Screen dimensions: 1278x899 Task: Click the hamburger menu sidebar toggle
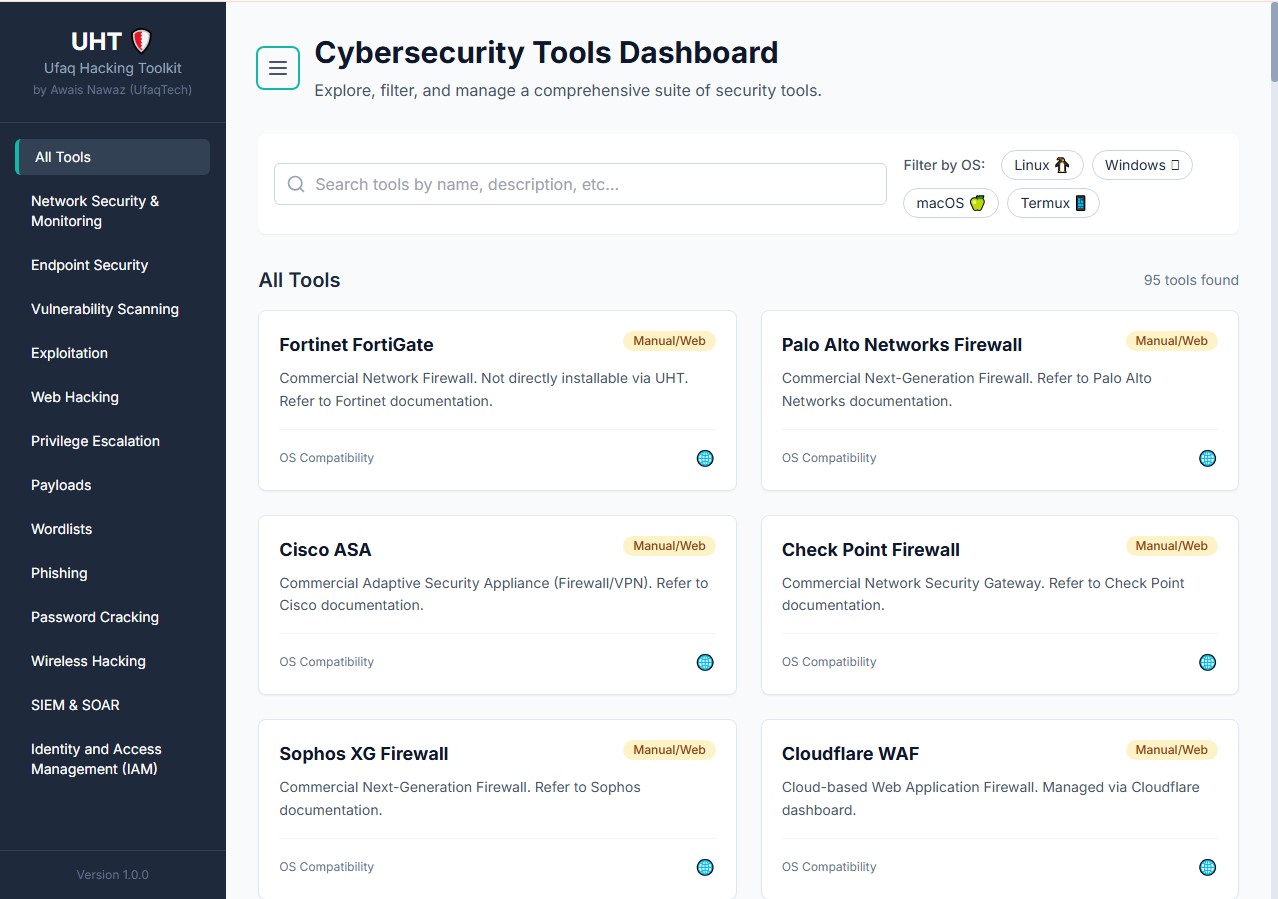coord(278,68)
